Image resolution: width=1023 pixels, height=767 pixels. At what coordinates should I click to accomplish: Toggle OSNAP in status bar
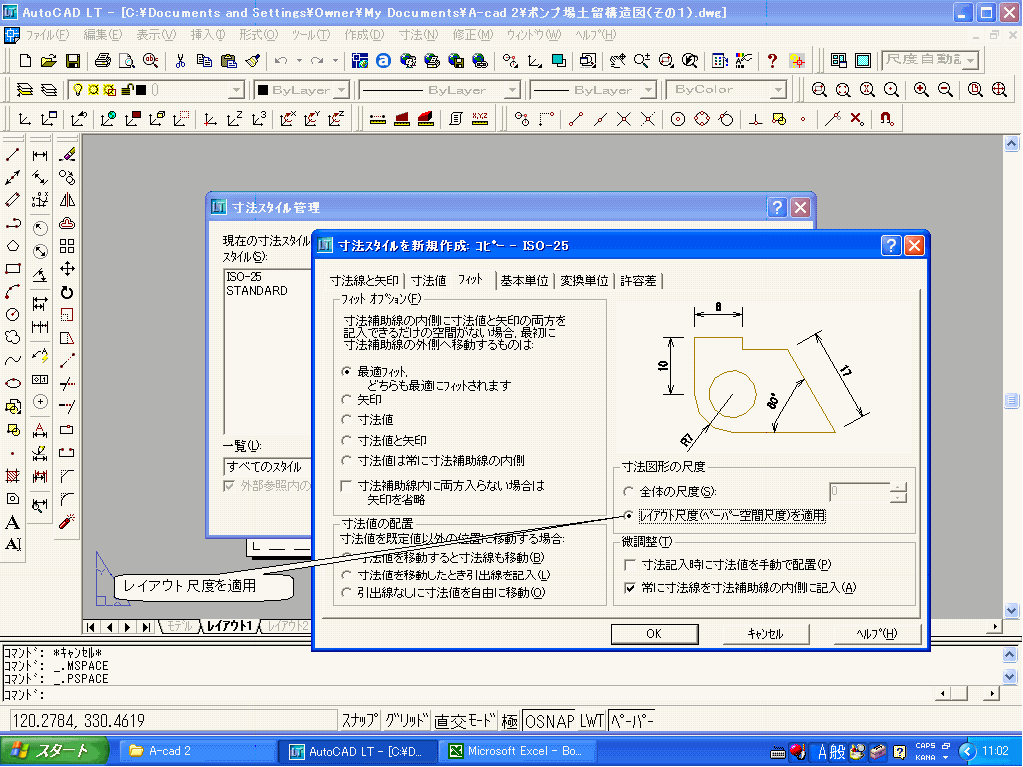pos(551,721)
